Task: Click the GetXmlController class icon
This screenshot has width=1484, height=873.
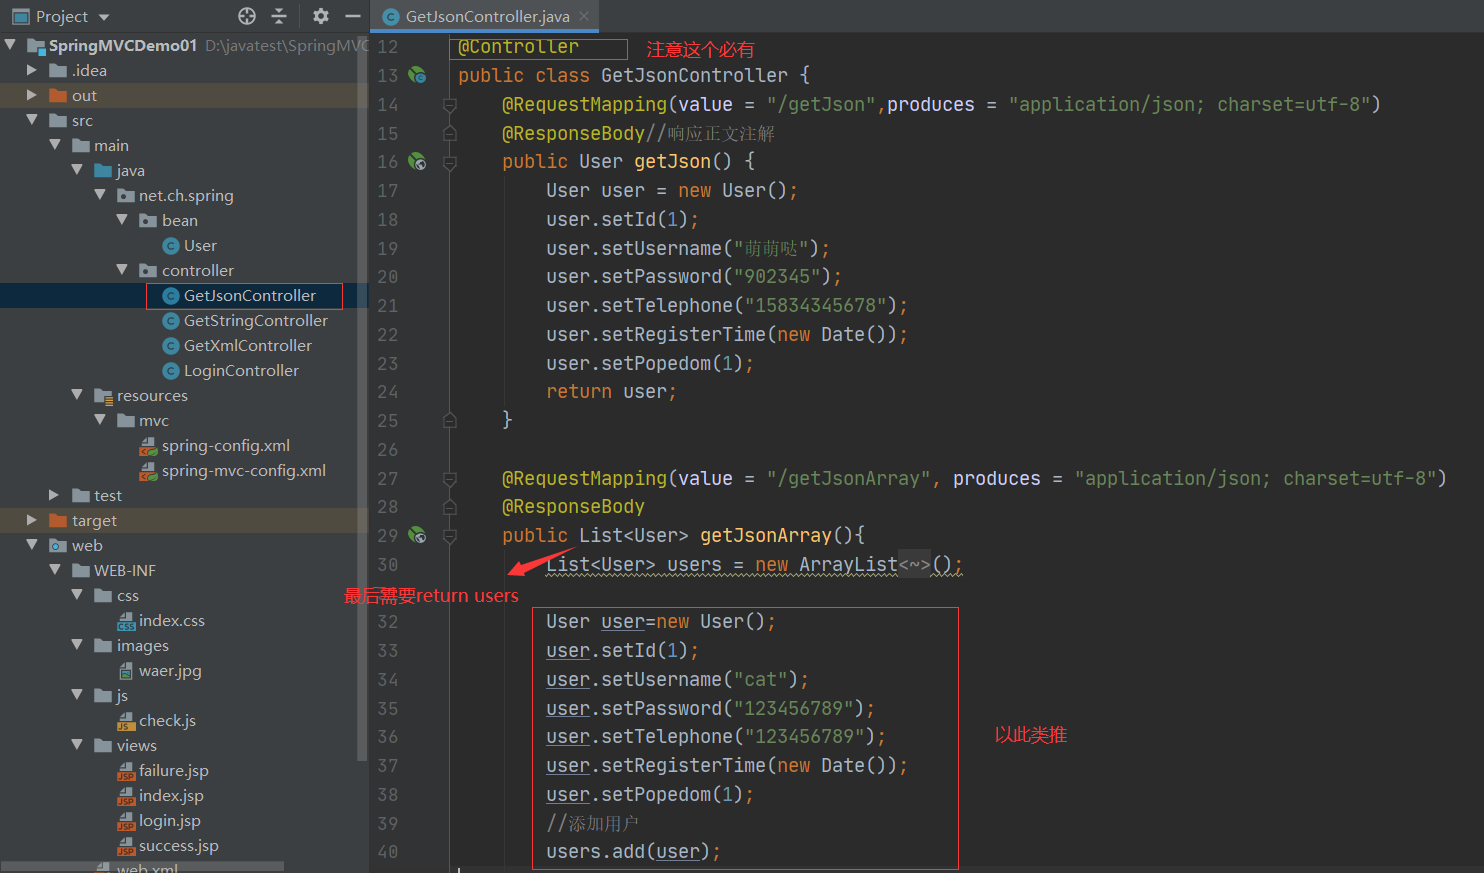Action: (x=171, y=346)
